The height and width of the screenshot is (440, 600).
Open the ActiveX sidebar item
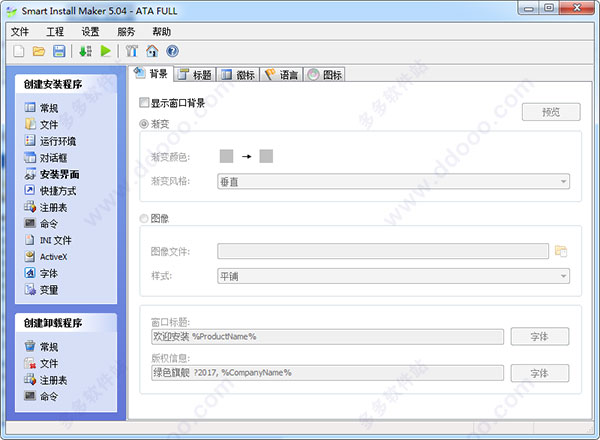46,256
